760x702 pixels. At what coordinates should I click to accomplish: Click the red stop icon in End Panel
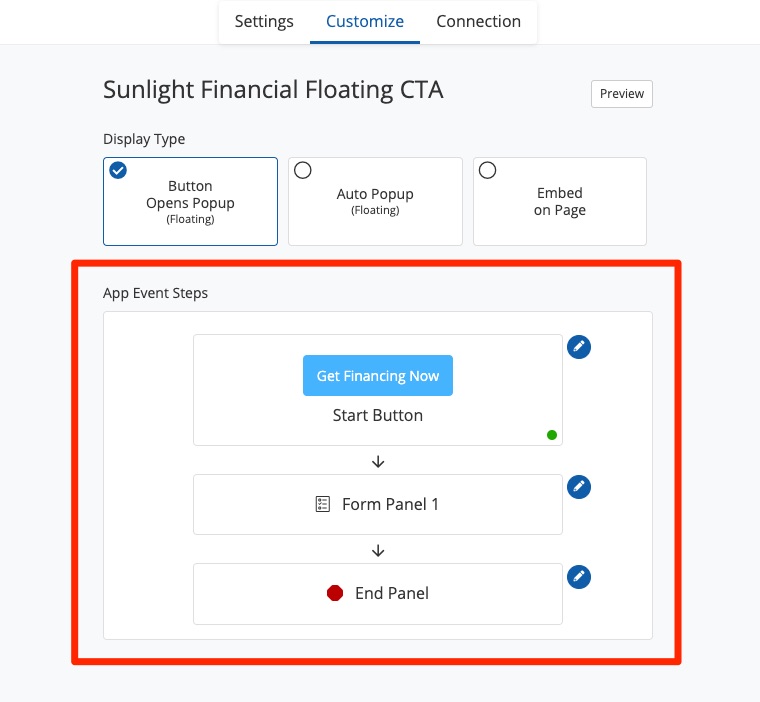(x=335, y=593)
